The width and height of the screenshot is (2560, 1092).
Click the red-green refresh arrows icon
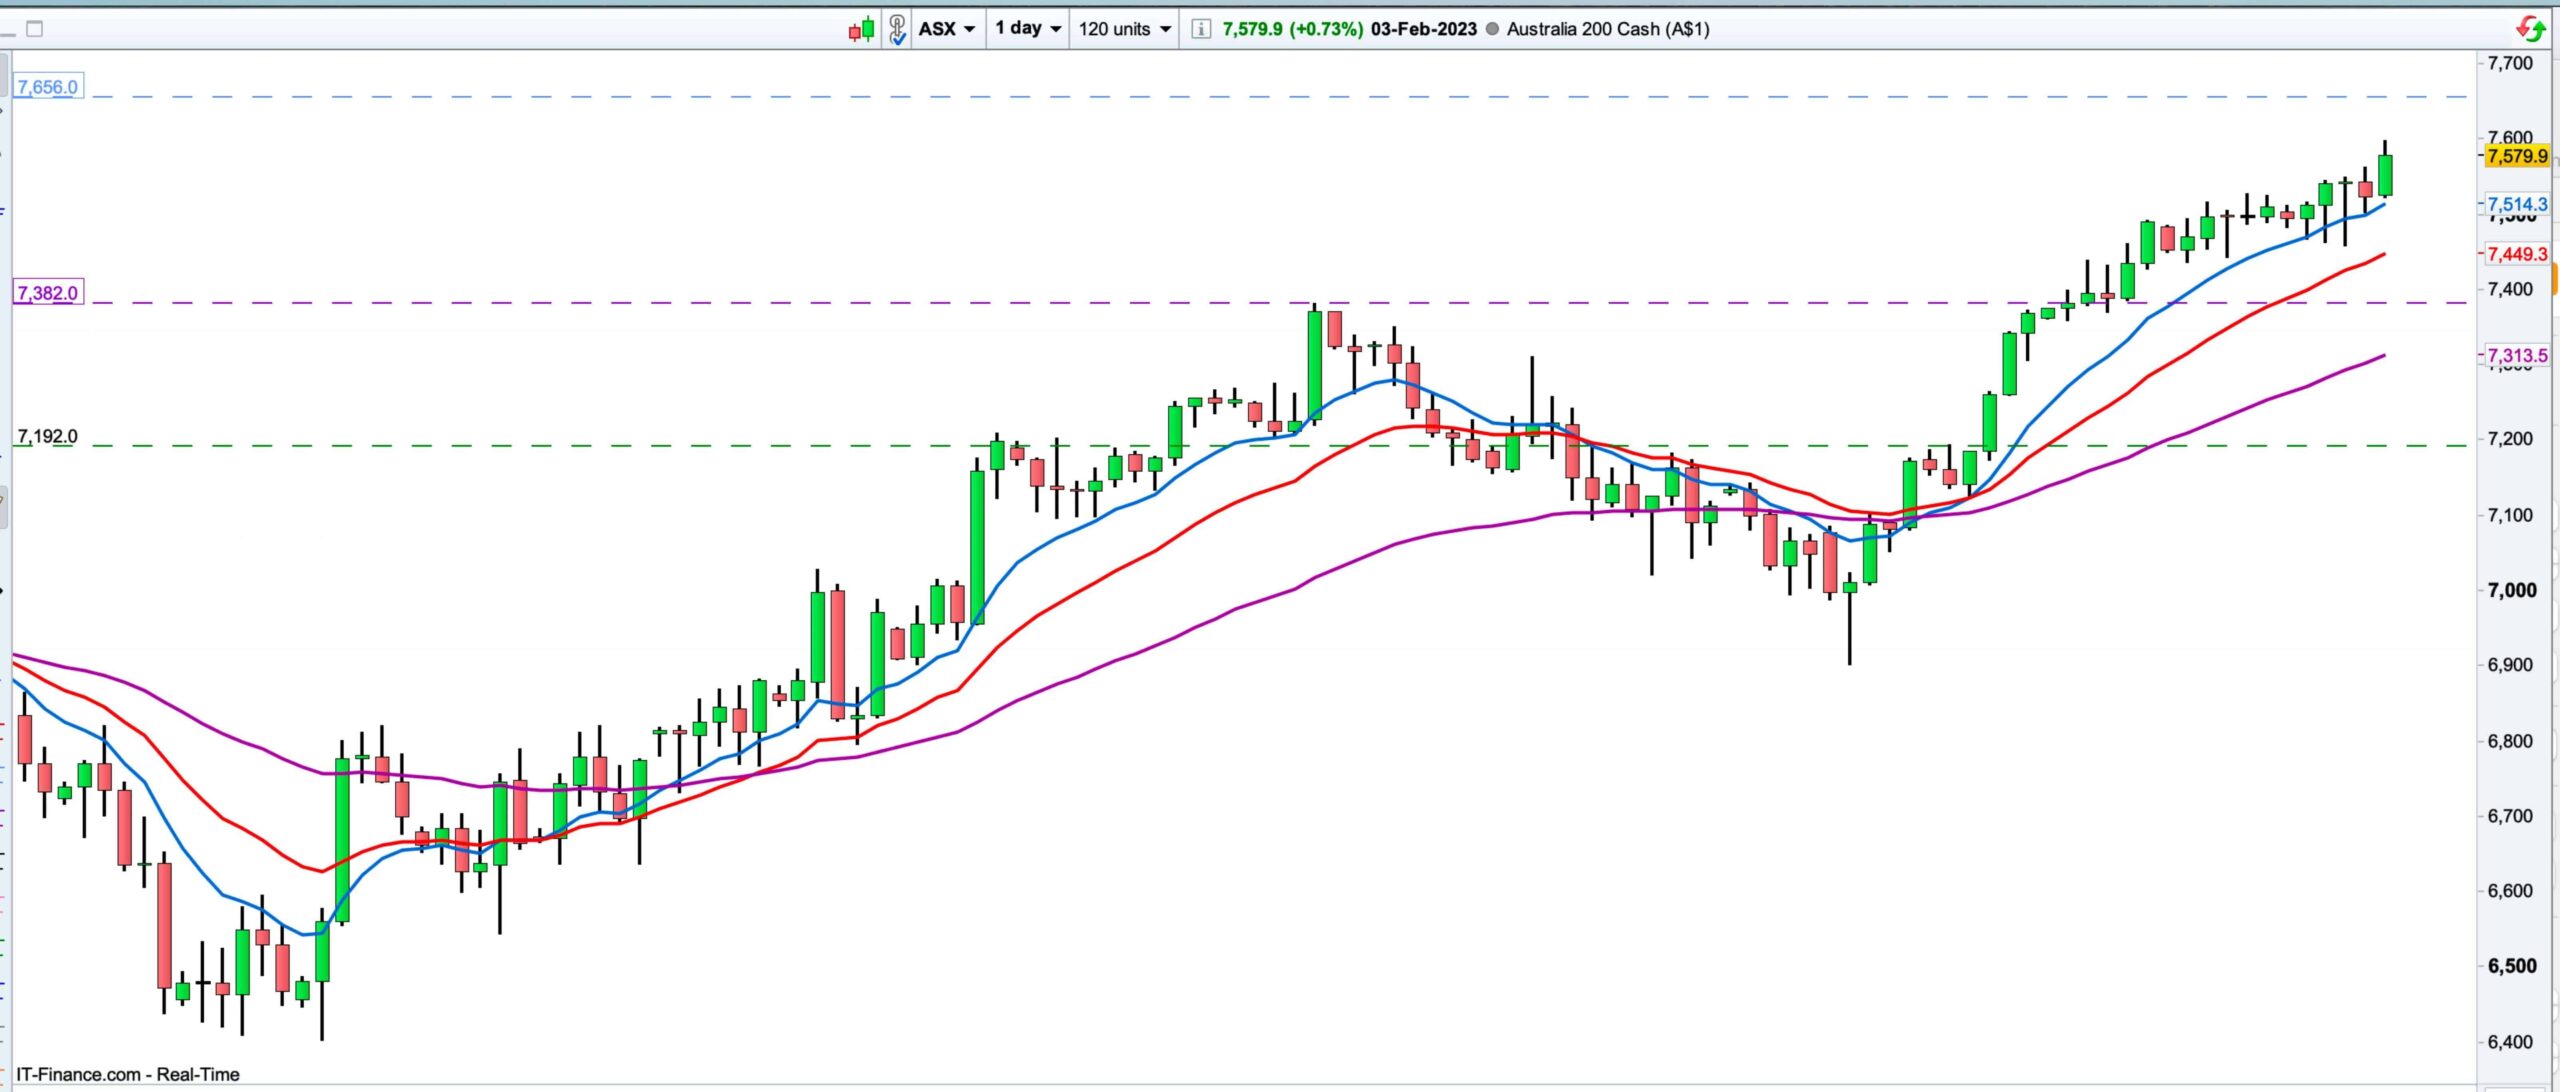tap(2531, 29)
